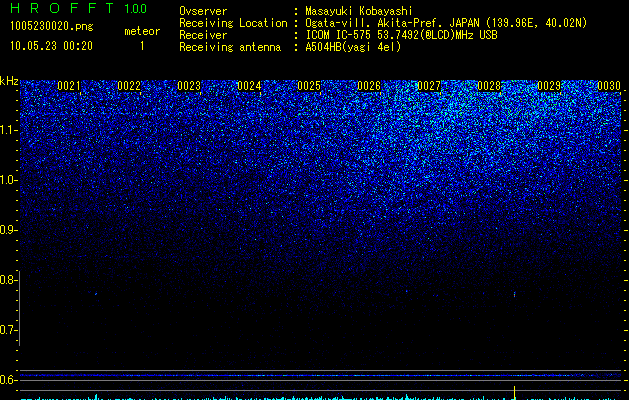Click the yellow meteor echo spike at bottom
Screen dimensions: 629x400
point(514,392)
